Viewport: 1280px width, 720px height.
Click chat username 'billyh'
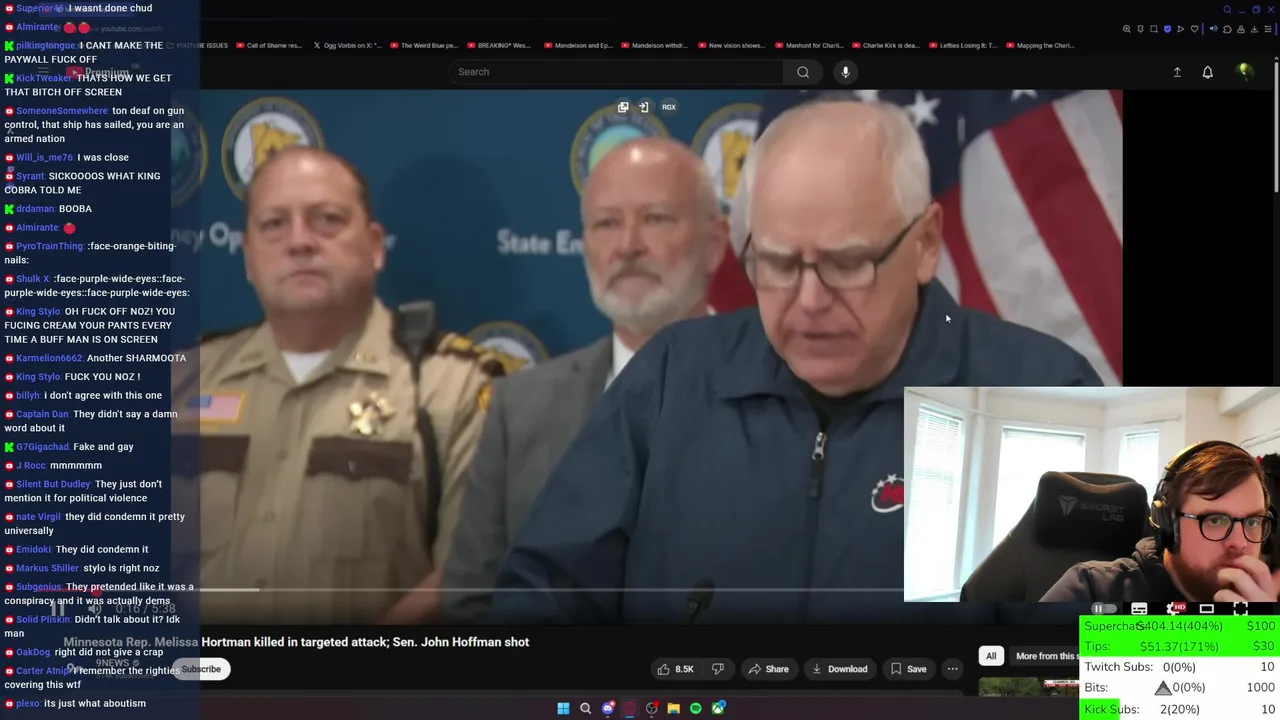[28, 395]
